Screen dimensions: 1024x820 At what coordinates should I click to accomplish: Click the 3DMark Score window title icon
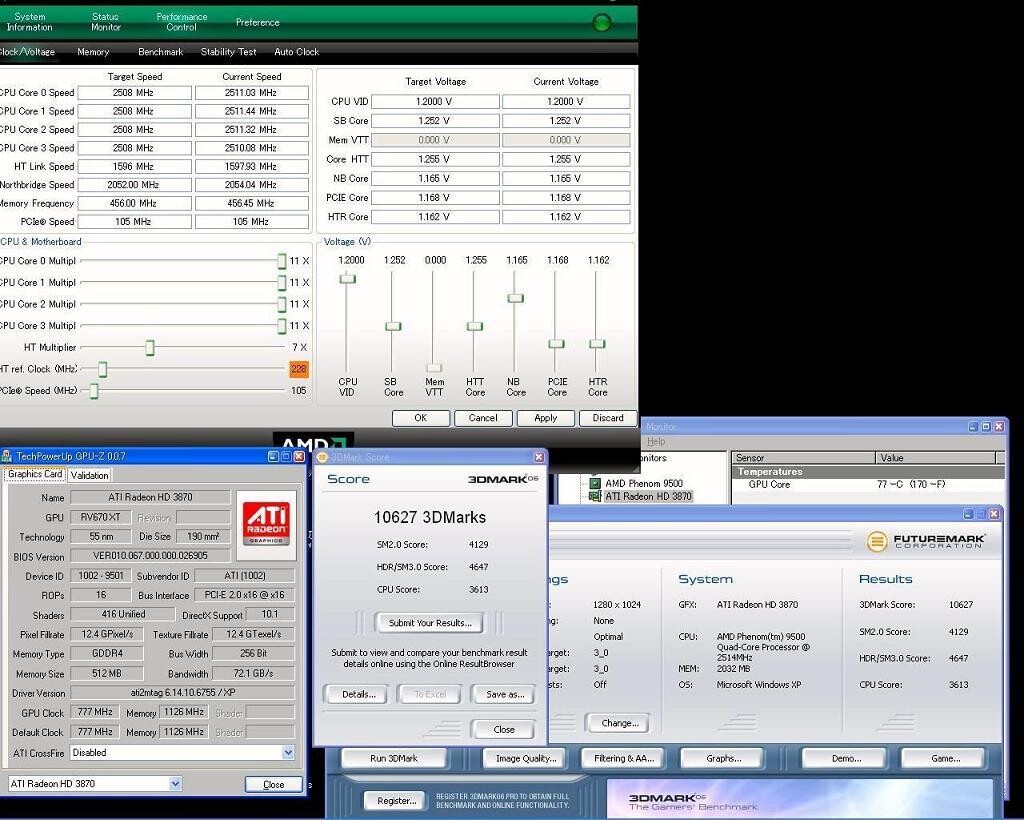tap(321, 457)
